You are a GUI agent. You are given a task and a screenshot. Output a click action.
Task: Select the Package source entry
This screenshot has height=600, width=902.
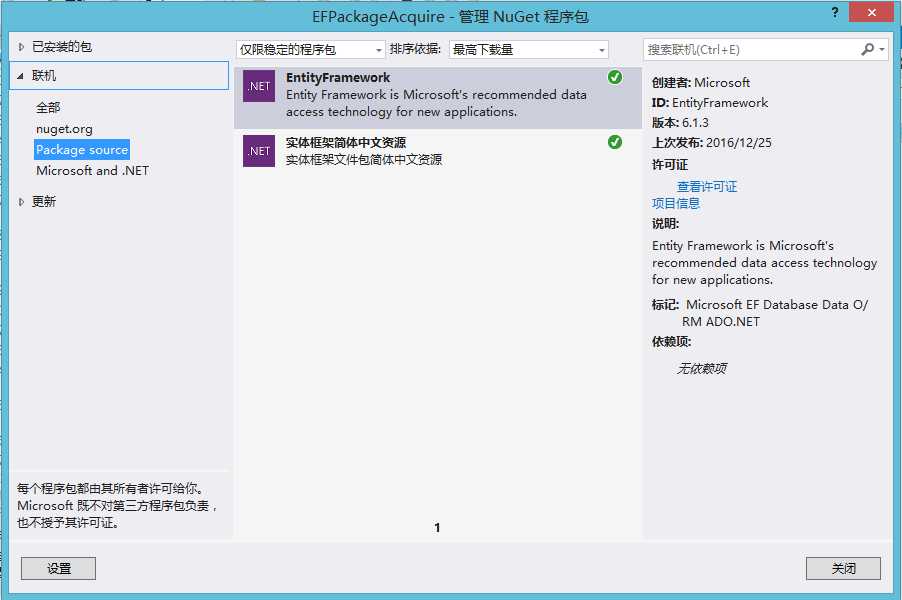82,150
